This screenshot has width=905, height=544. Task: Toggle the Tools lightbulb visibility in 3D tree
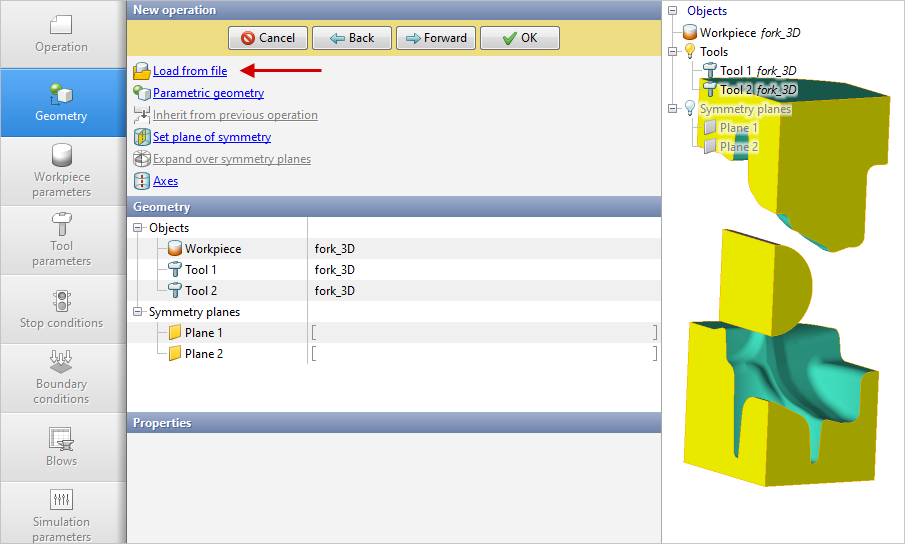pos(689,51)
